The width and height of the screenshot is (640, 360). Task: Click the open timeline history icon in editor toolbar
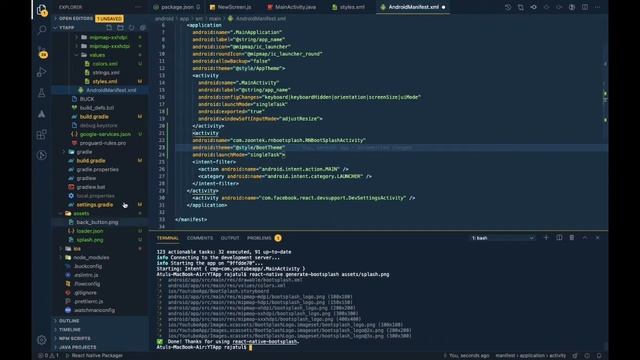click(508, 7)
